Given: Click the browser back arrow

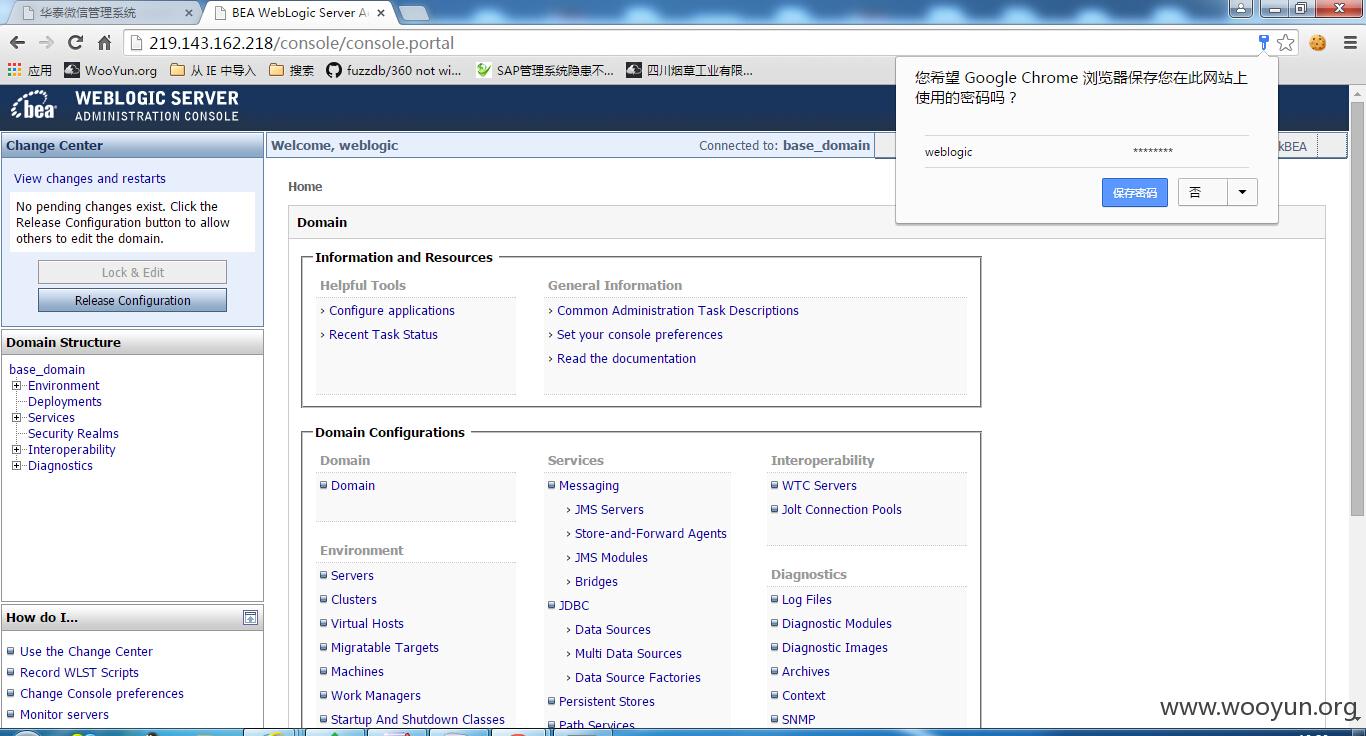Looking at the screenshot, I should point(17,42).
